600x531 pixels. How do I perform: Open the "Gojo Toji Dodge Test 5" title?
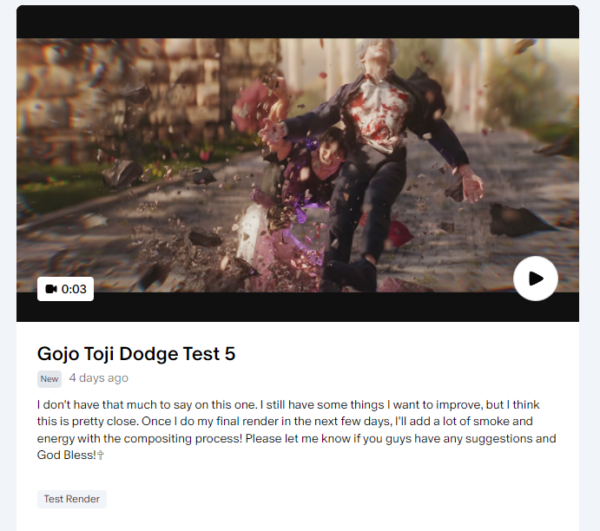coord(136,353)
